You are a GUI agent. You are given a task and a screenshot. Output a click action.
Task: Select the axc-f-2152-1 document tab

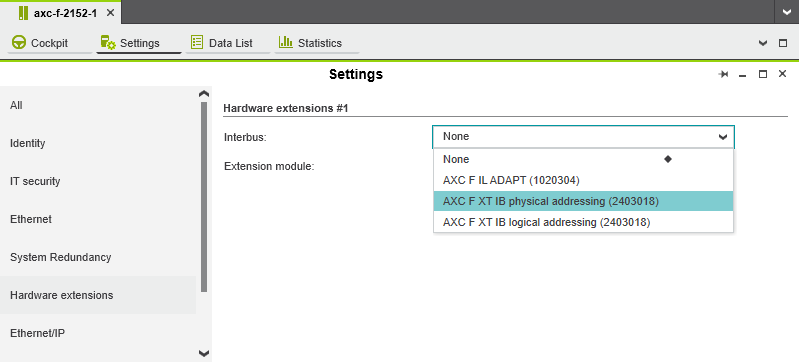point(60,13)
